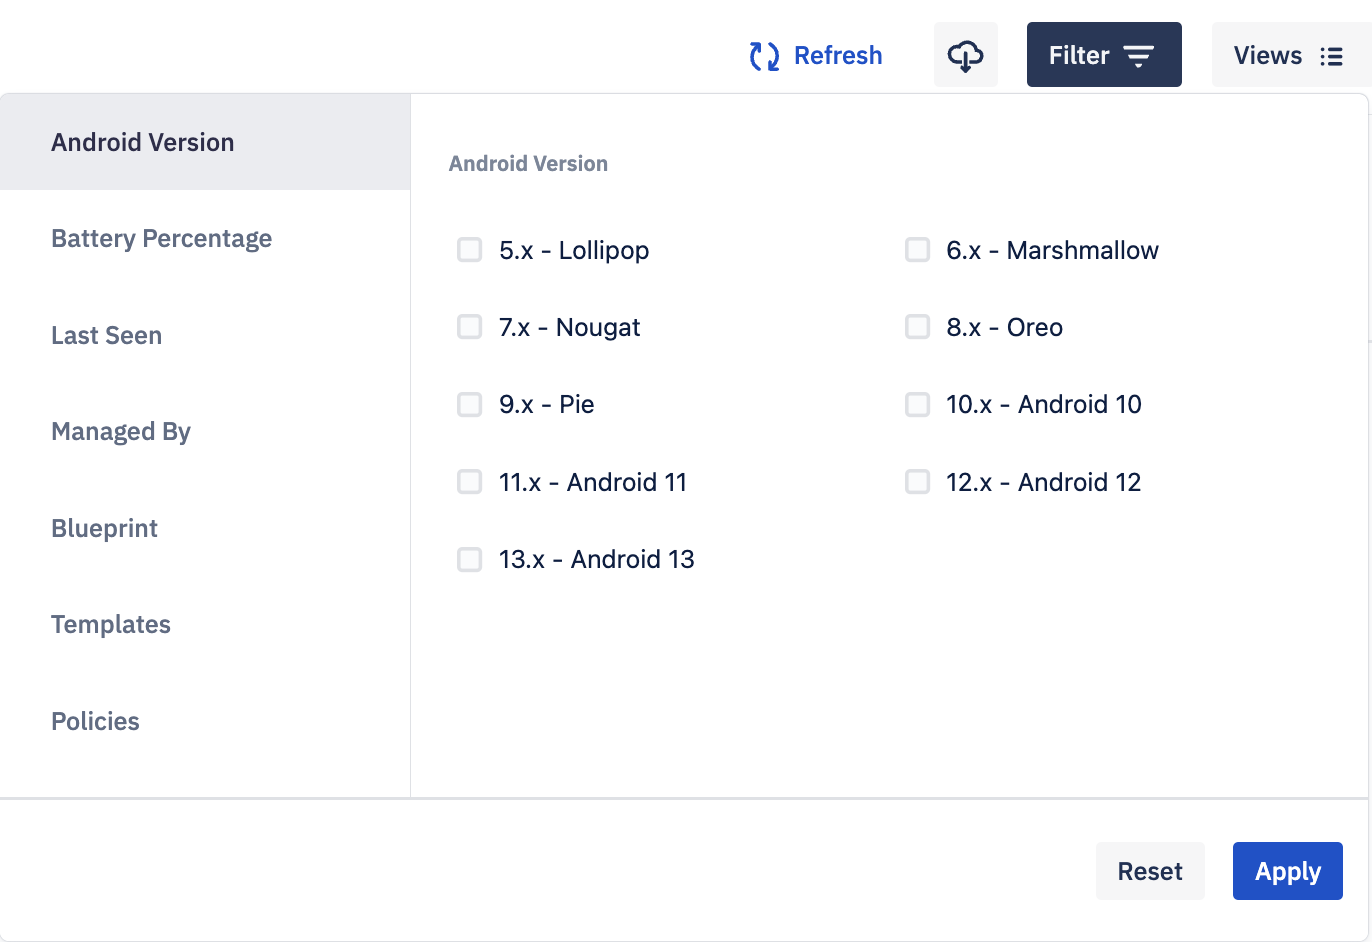Select the Battery Percentage filter category
Image resolution: width=1372 pixels, height=942 pixels.
[x=205, y=238]
